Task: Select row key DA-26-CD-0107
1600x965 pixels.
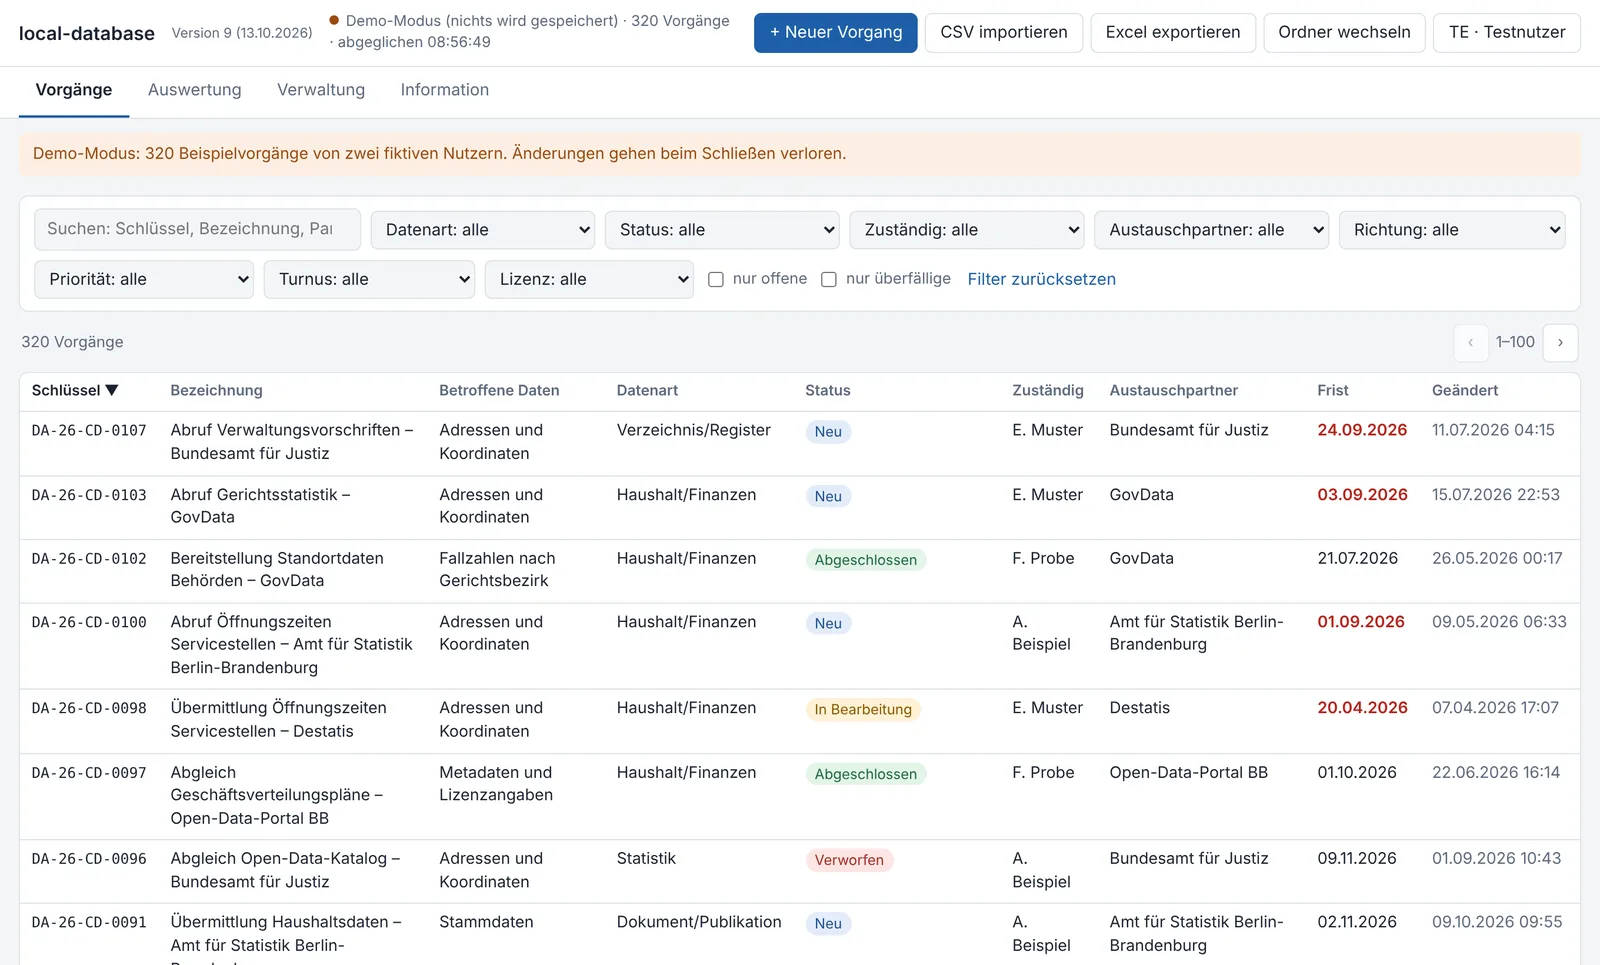Action: tap(89, 431)
